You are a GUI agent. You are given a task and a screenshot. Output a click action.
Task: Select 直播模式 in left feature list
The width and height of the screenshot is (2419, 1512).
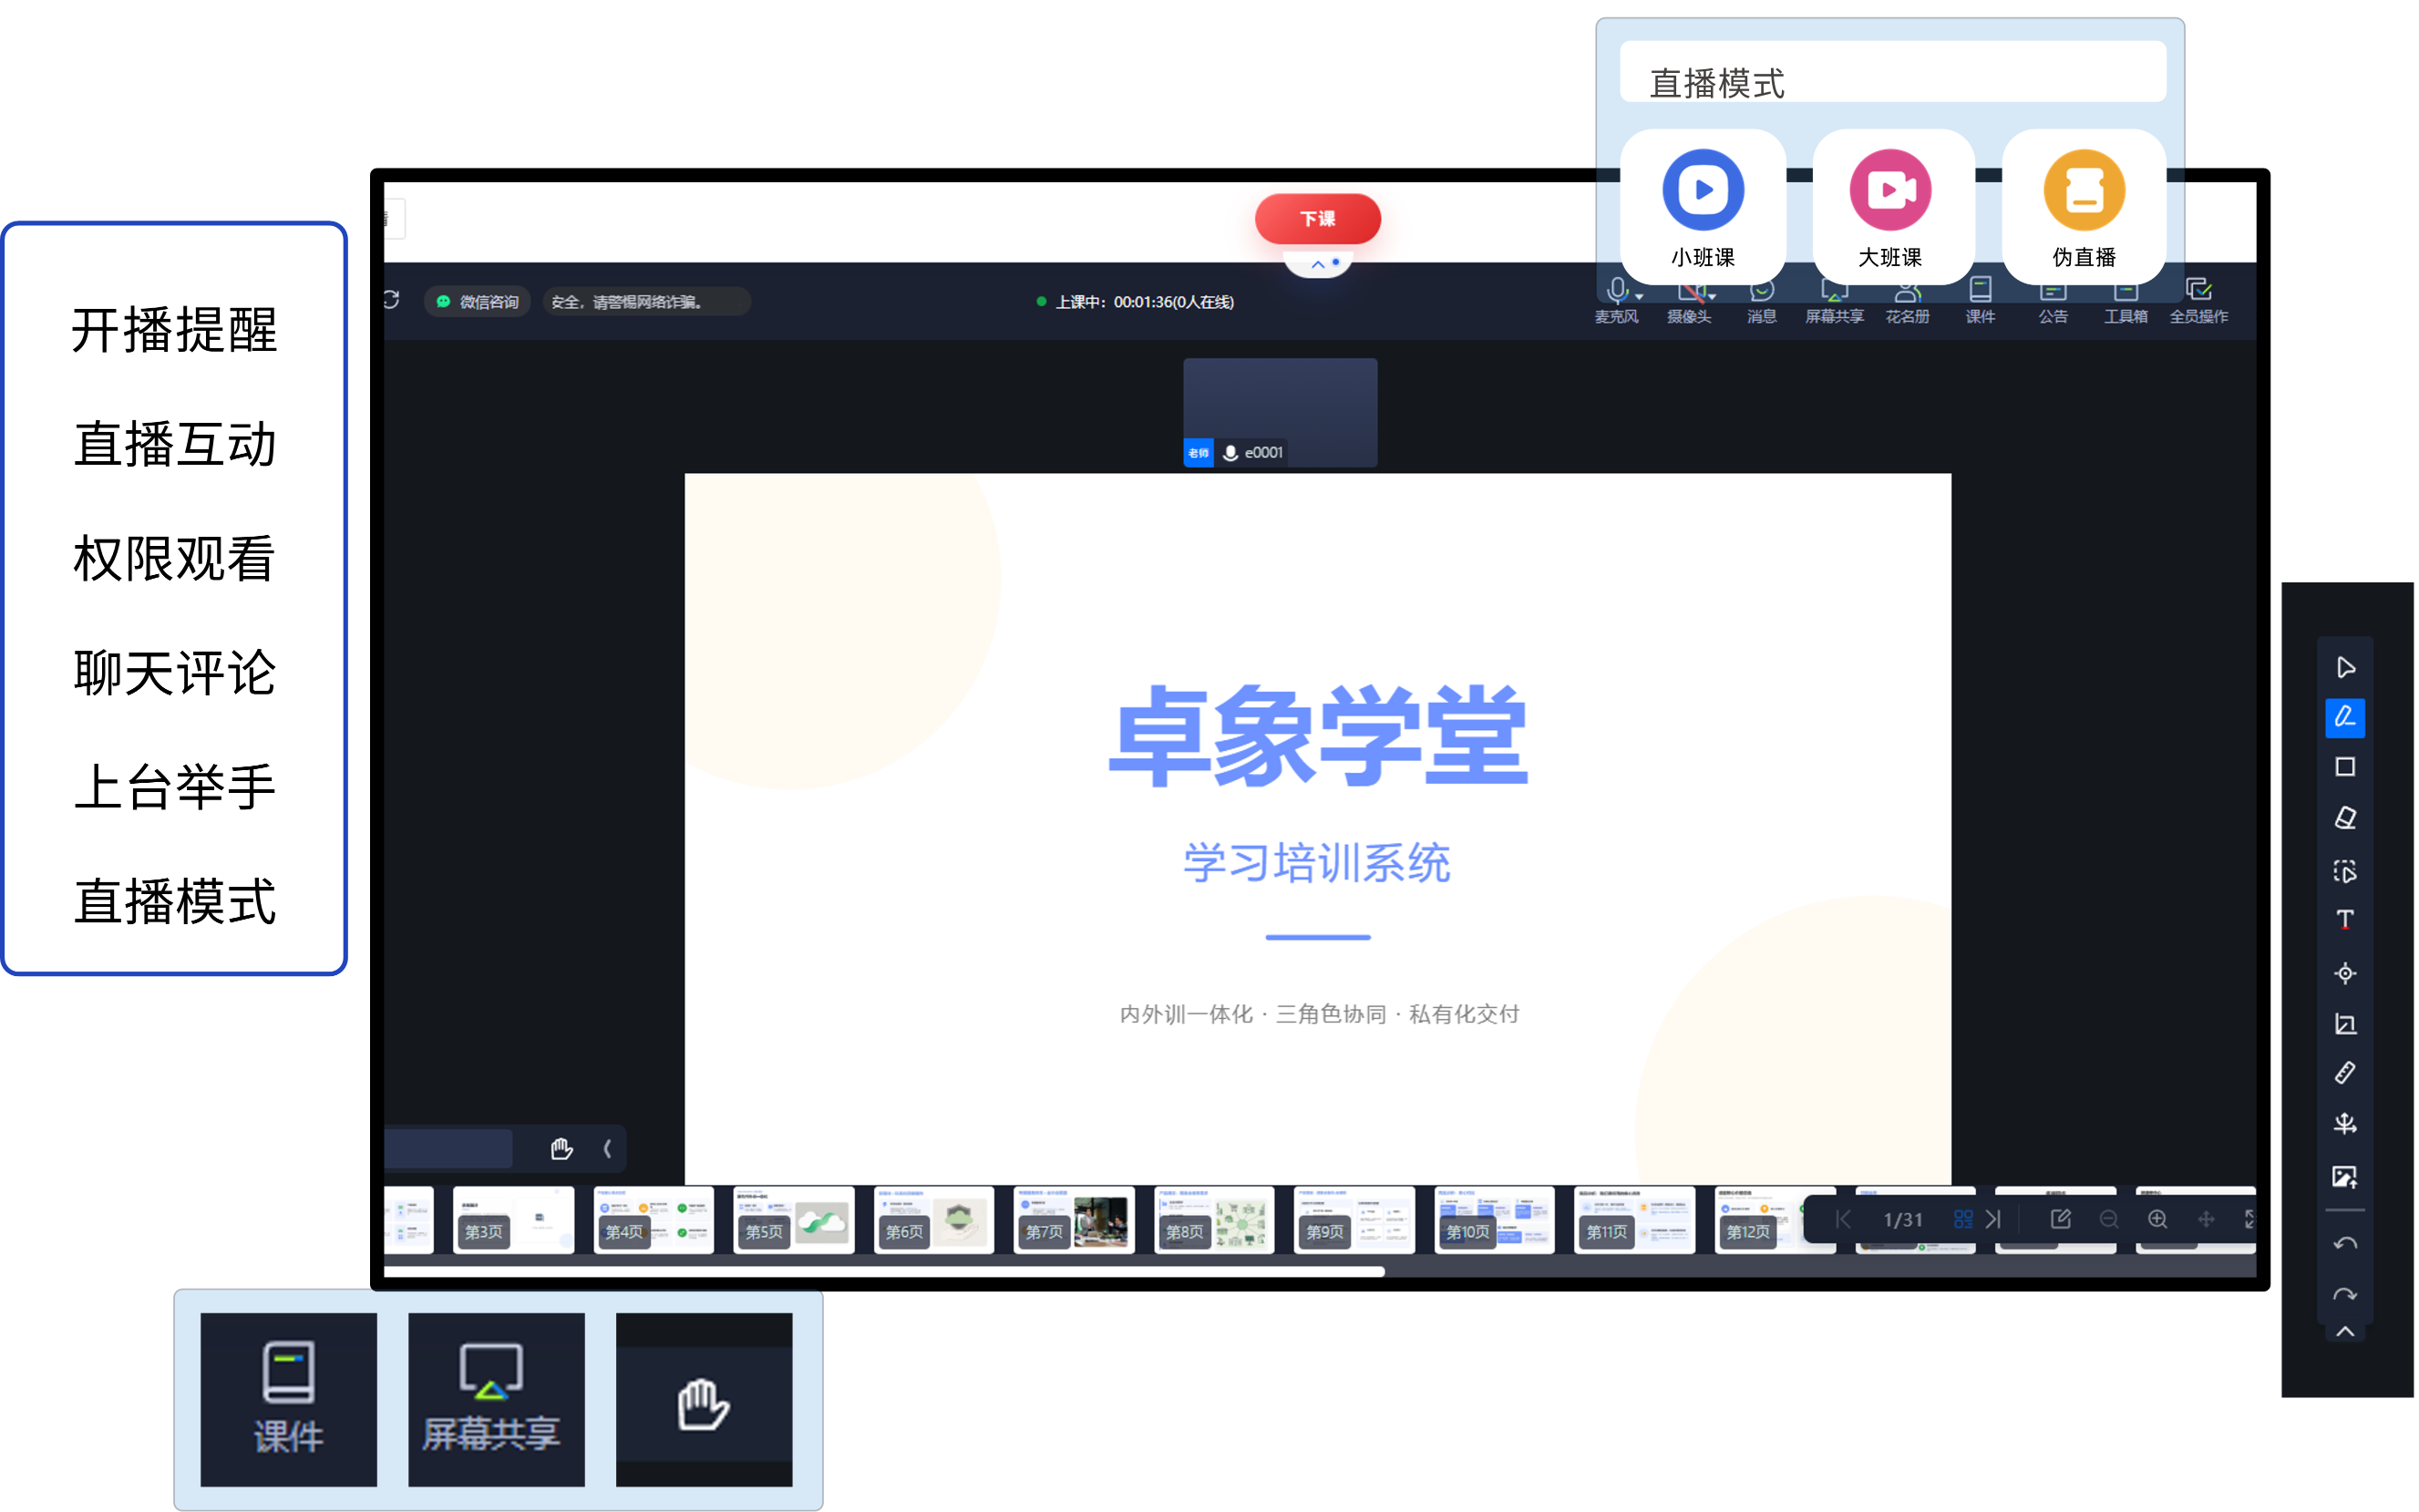[x=174, y=901]
